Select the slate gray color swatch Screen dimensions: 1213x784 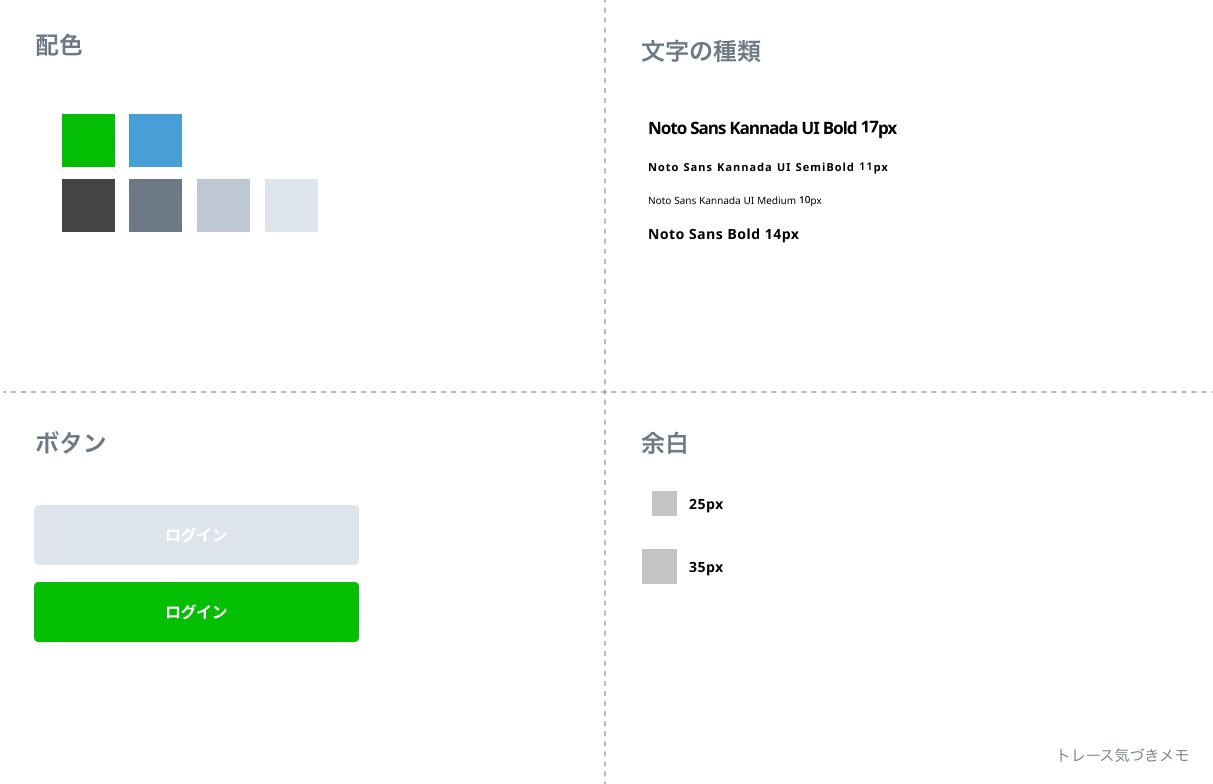[155, 205]
